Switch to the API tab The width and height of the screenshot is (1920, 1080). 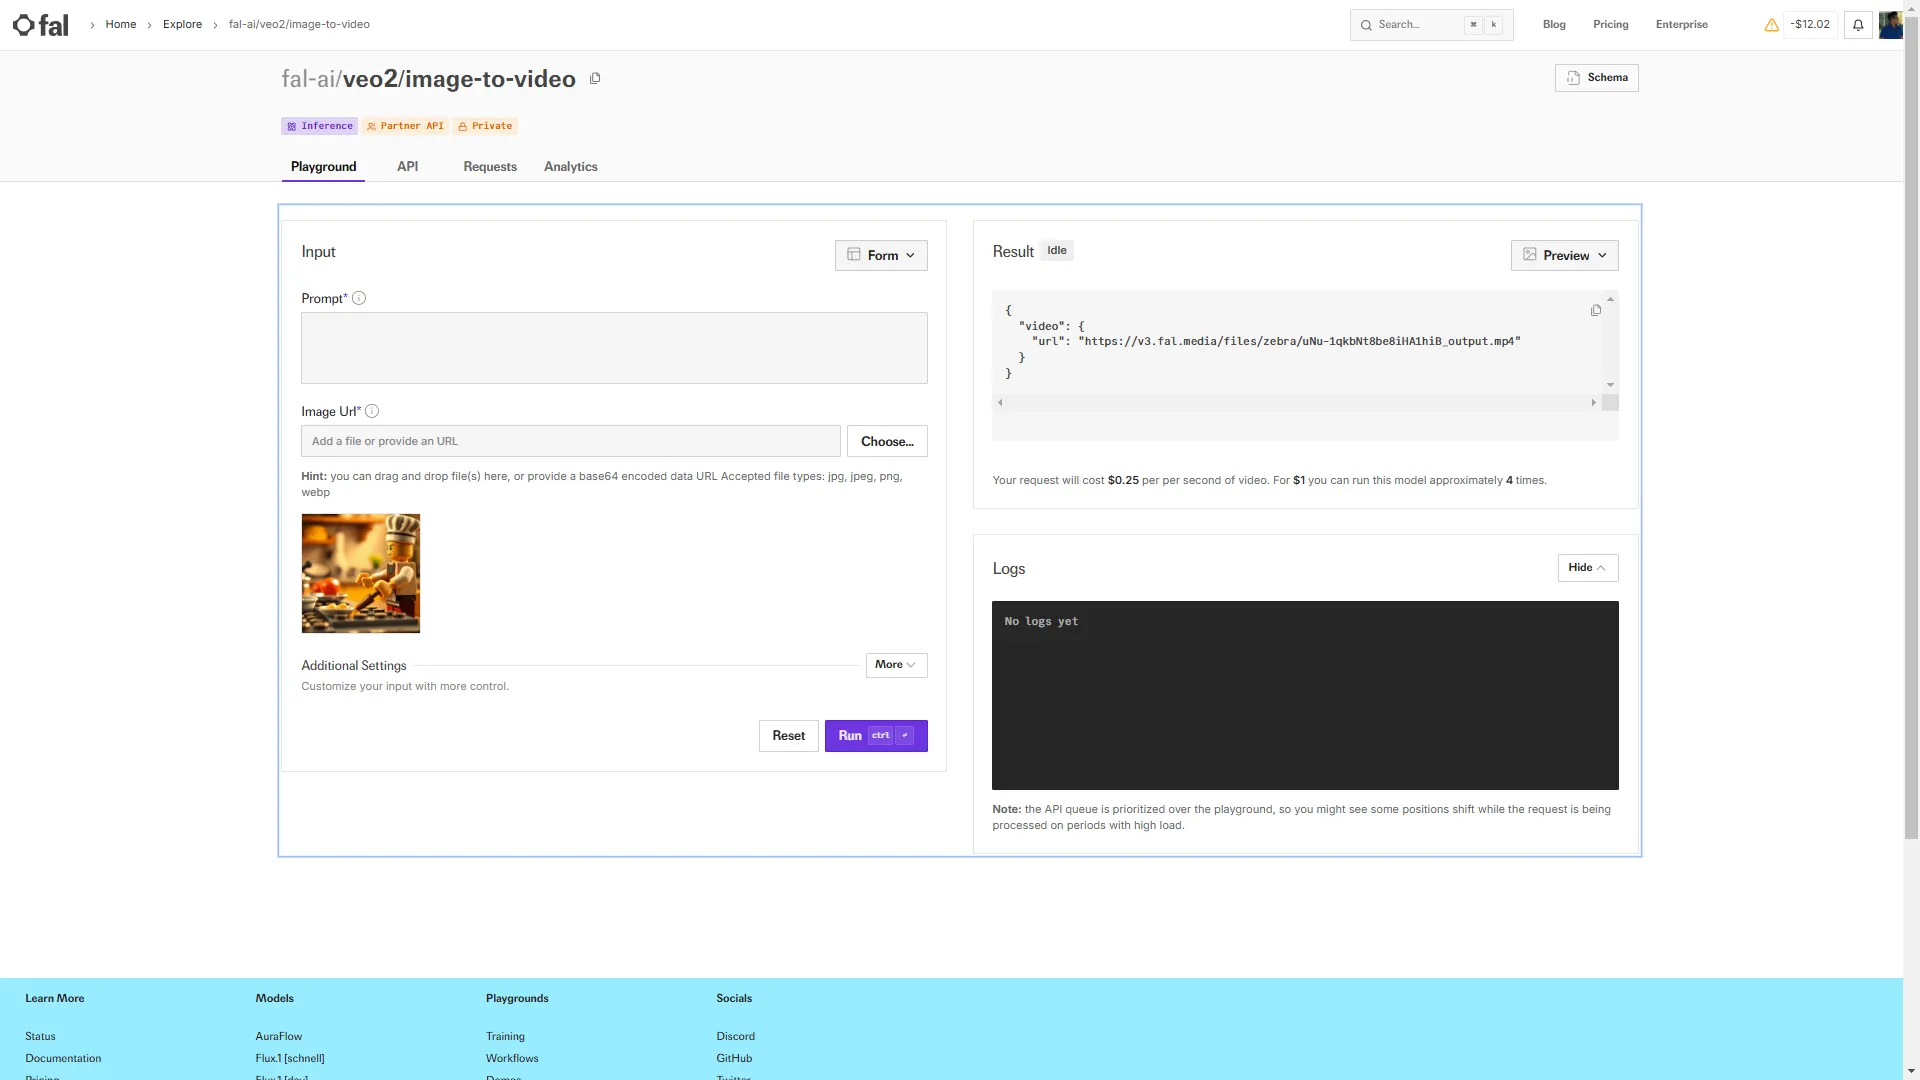click(x=407, y=167)
